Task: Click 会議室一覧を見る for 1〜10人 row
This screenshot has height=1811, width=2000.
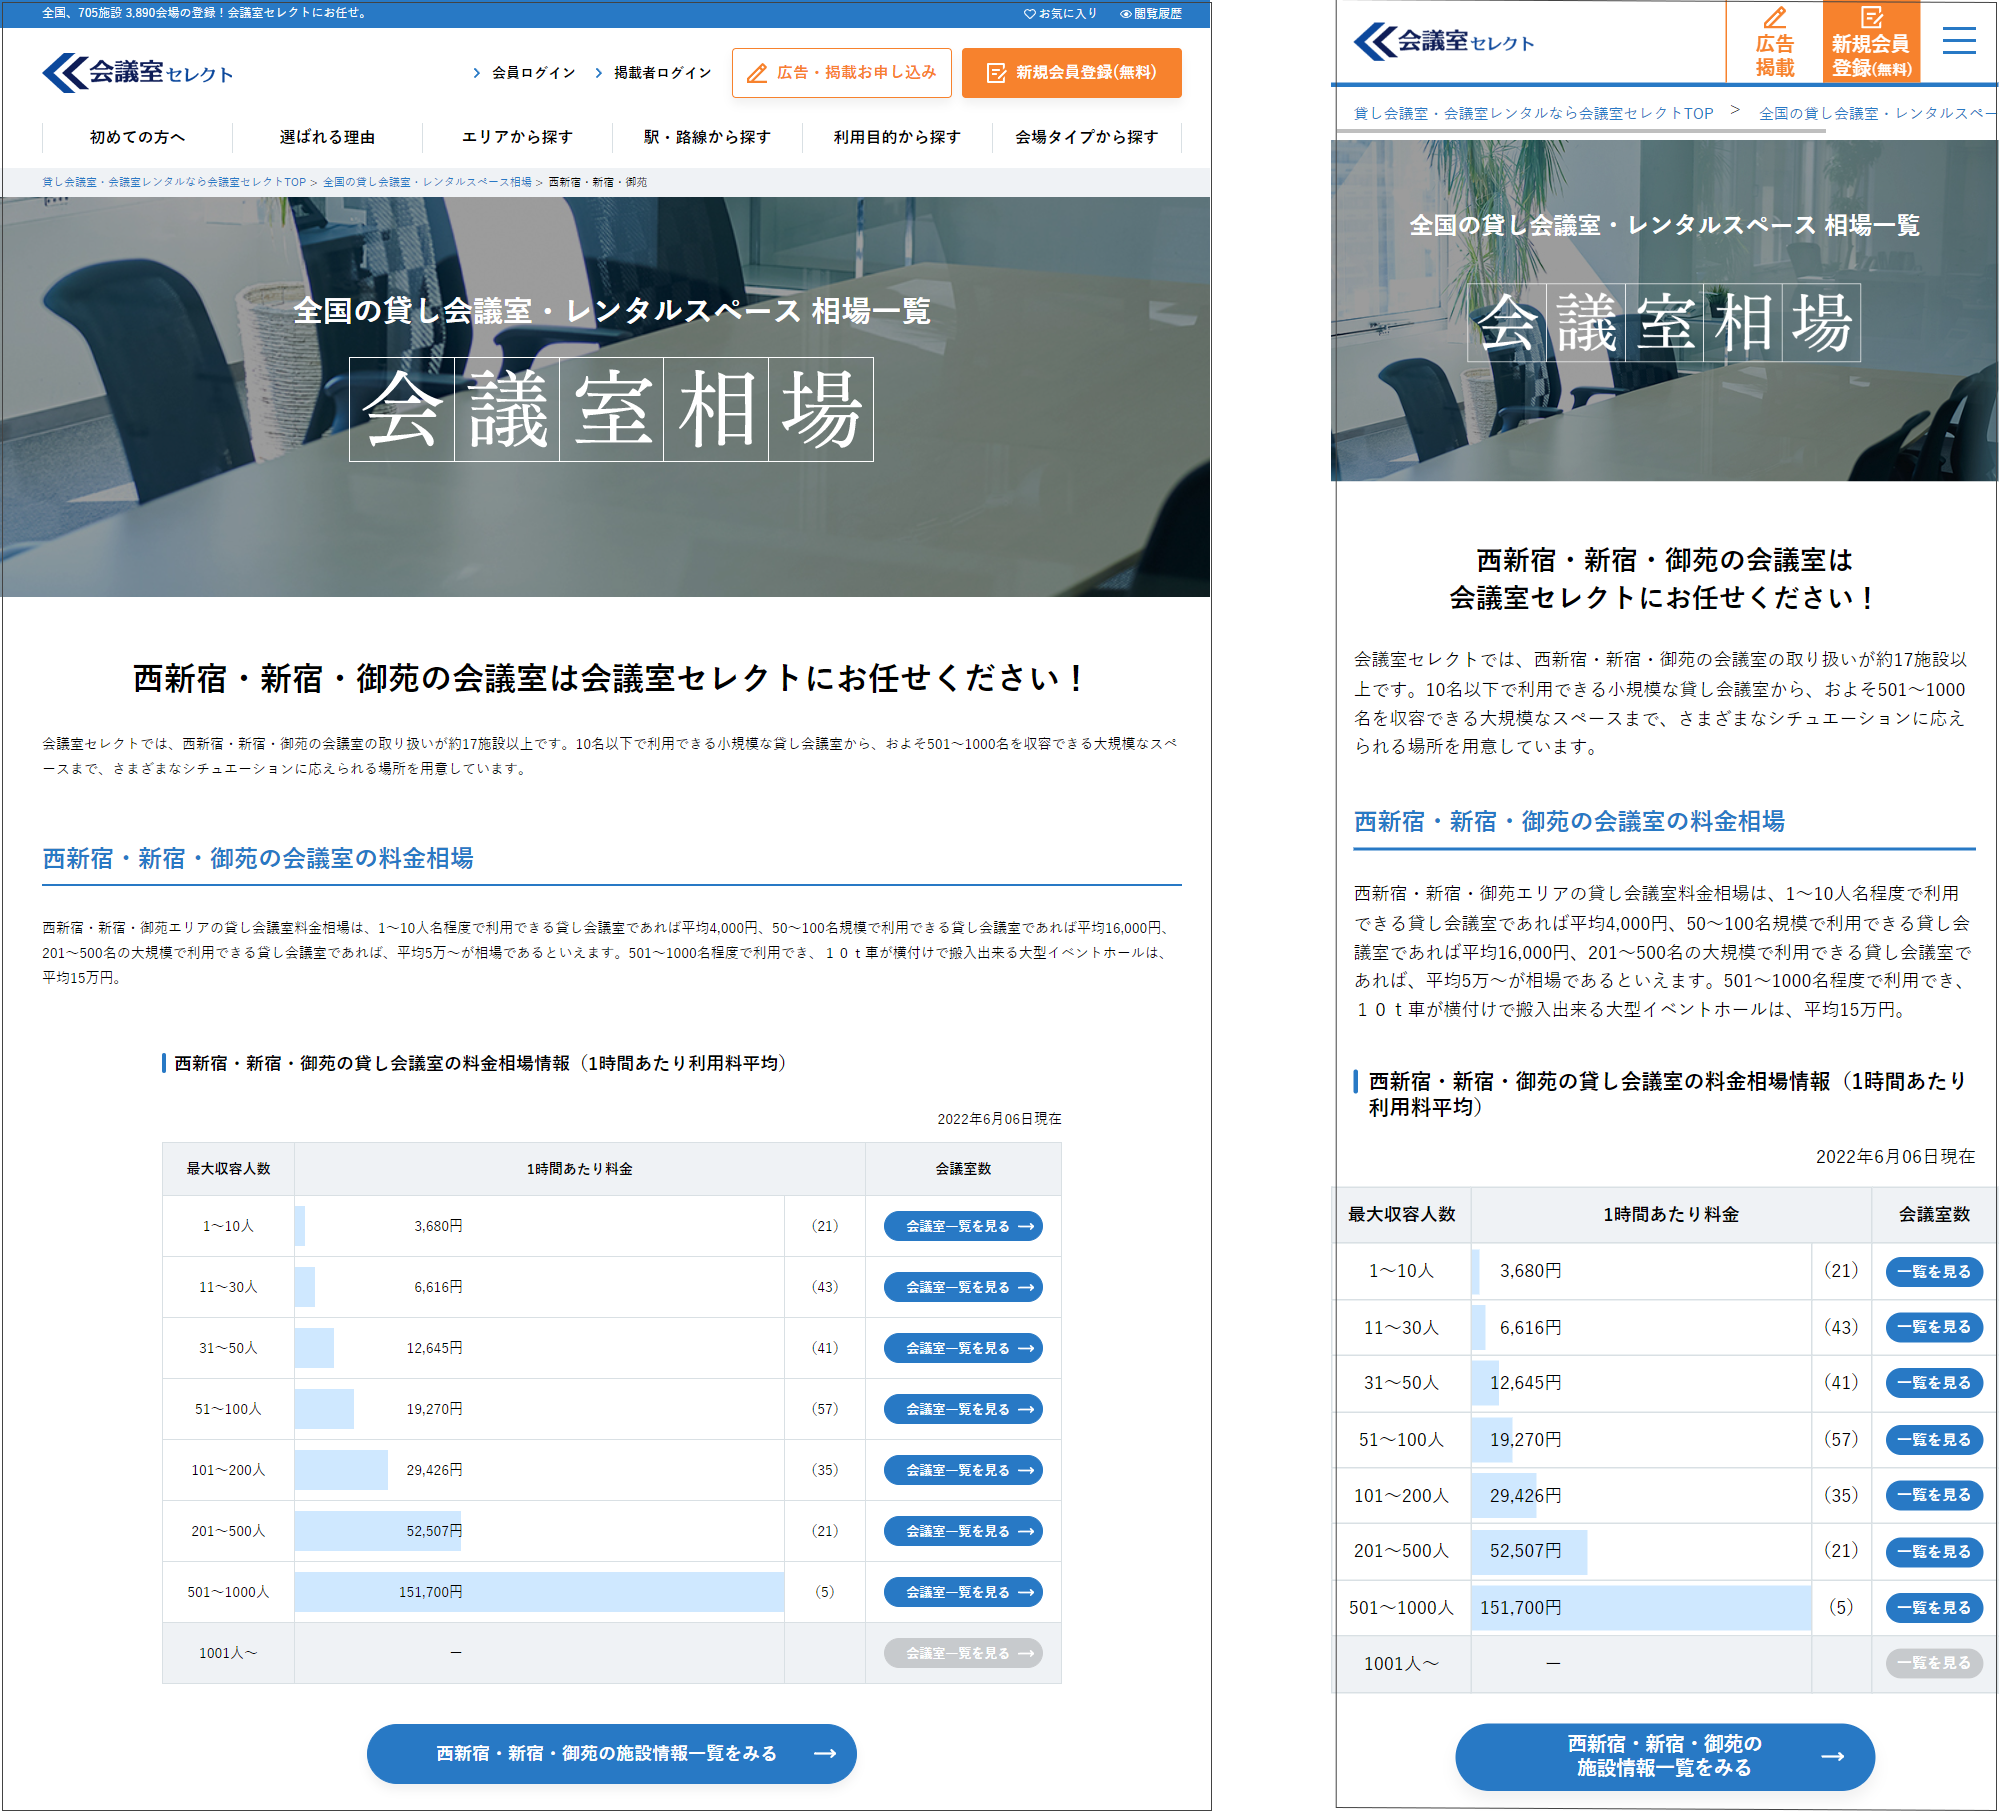Action: 962,1226
